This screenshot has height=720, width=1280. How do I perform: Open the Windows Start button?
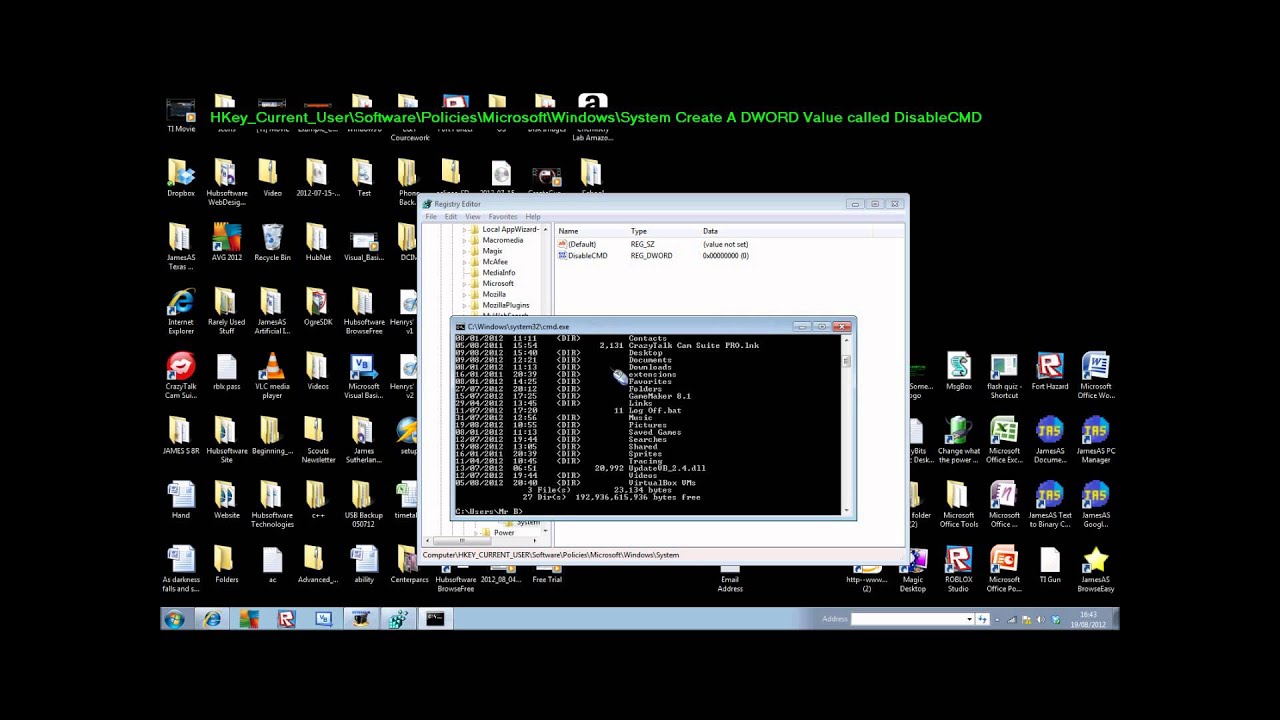pos(174,619)
